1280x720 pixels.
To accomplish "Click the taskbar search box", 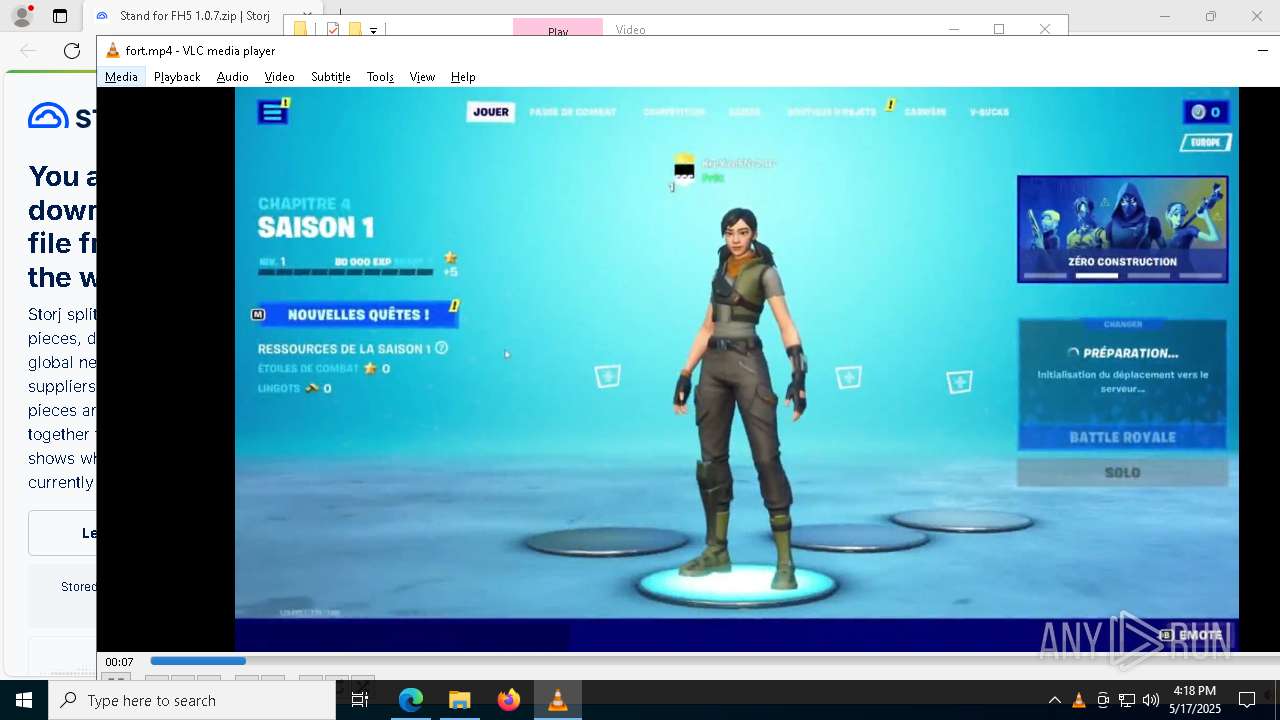I will 192,700.
